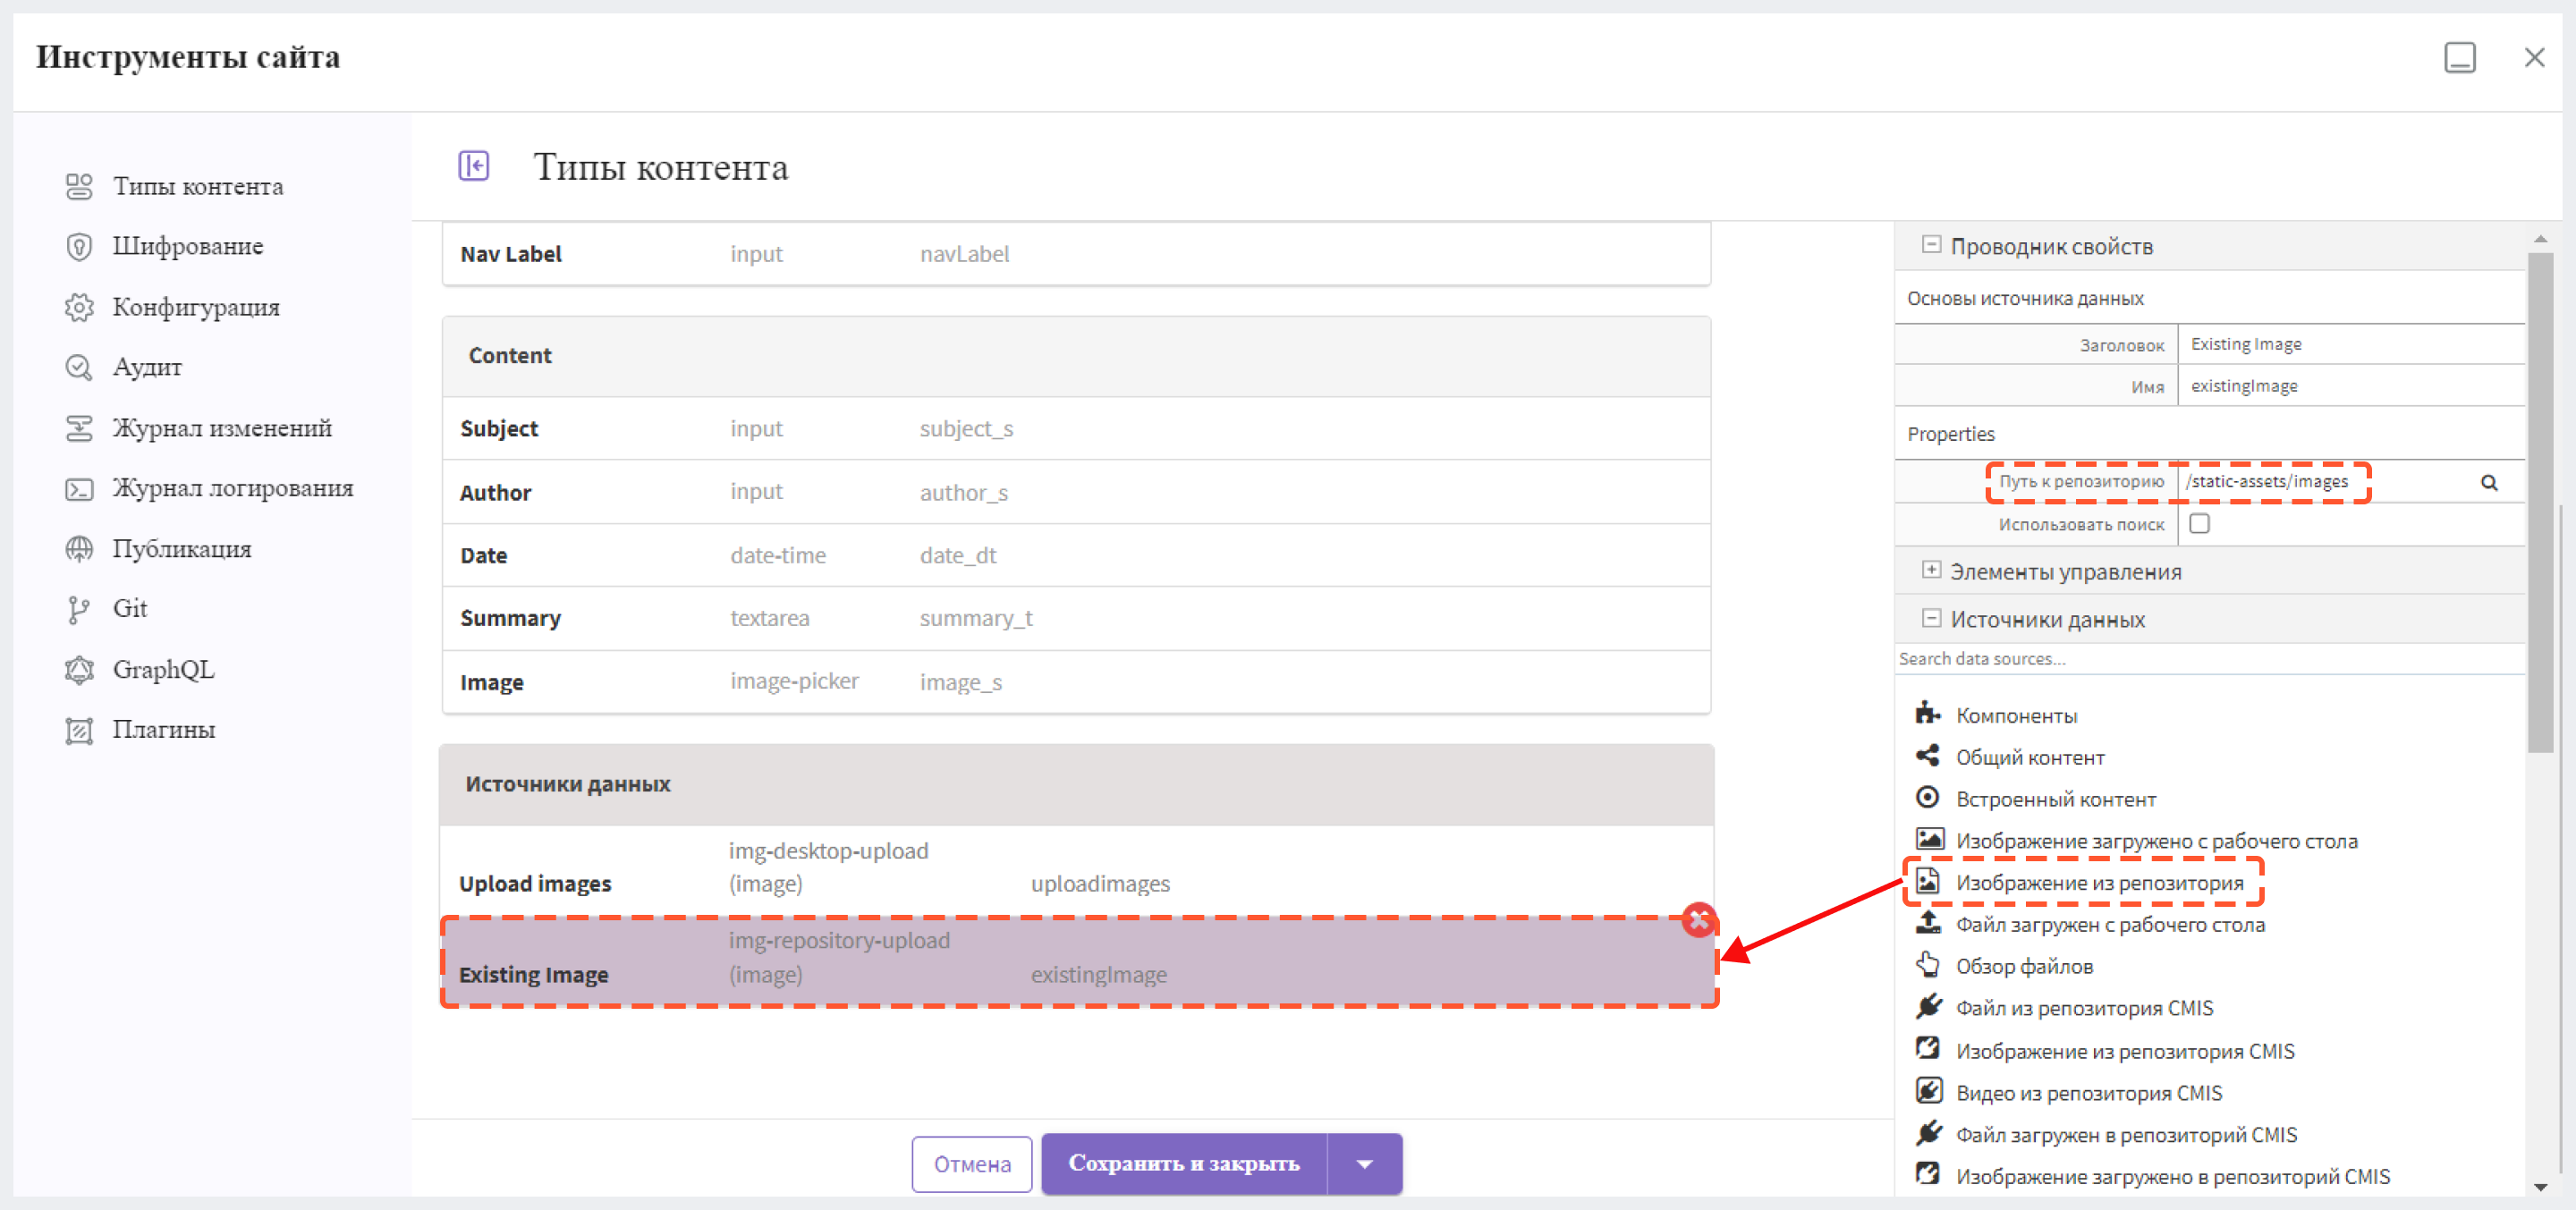Select the Upload images datasource row
This screenshot has width=2576, height=1210.
coord(1076,870)
